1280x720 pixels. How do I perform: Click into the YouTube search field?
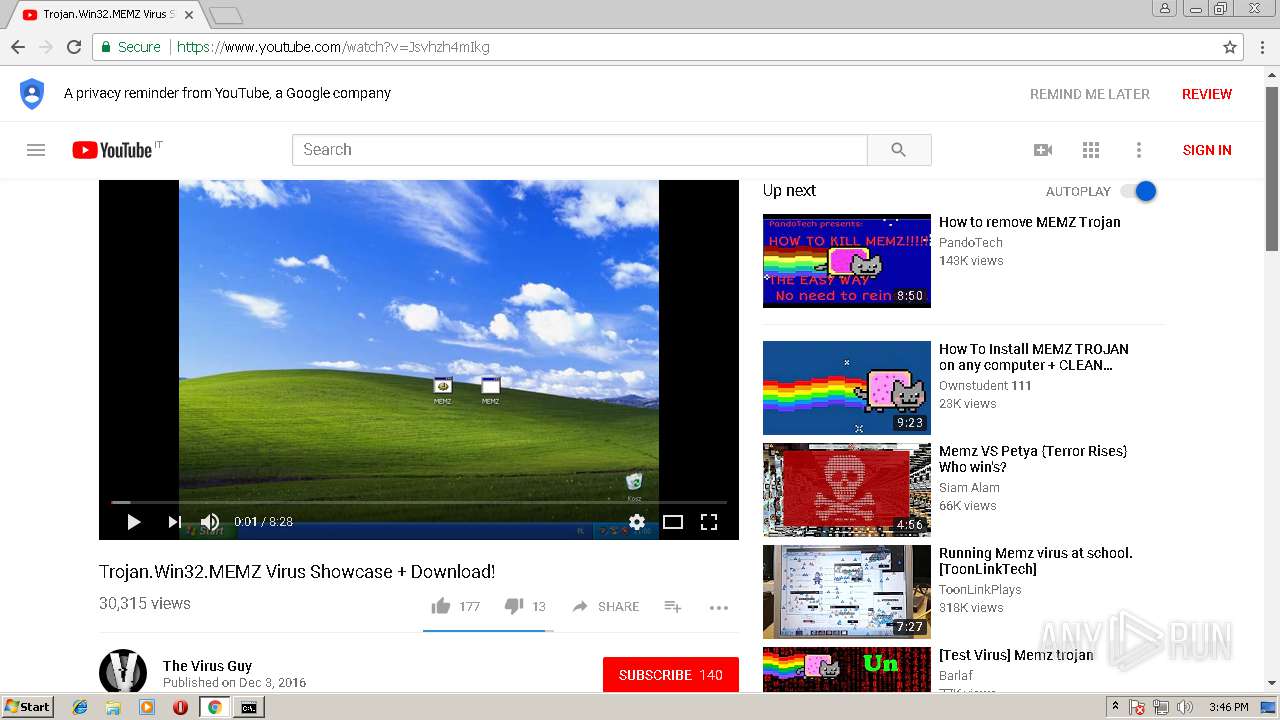(x=580, y=150)
